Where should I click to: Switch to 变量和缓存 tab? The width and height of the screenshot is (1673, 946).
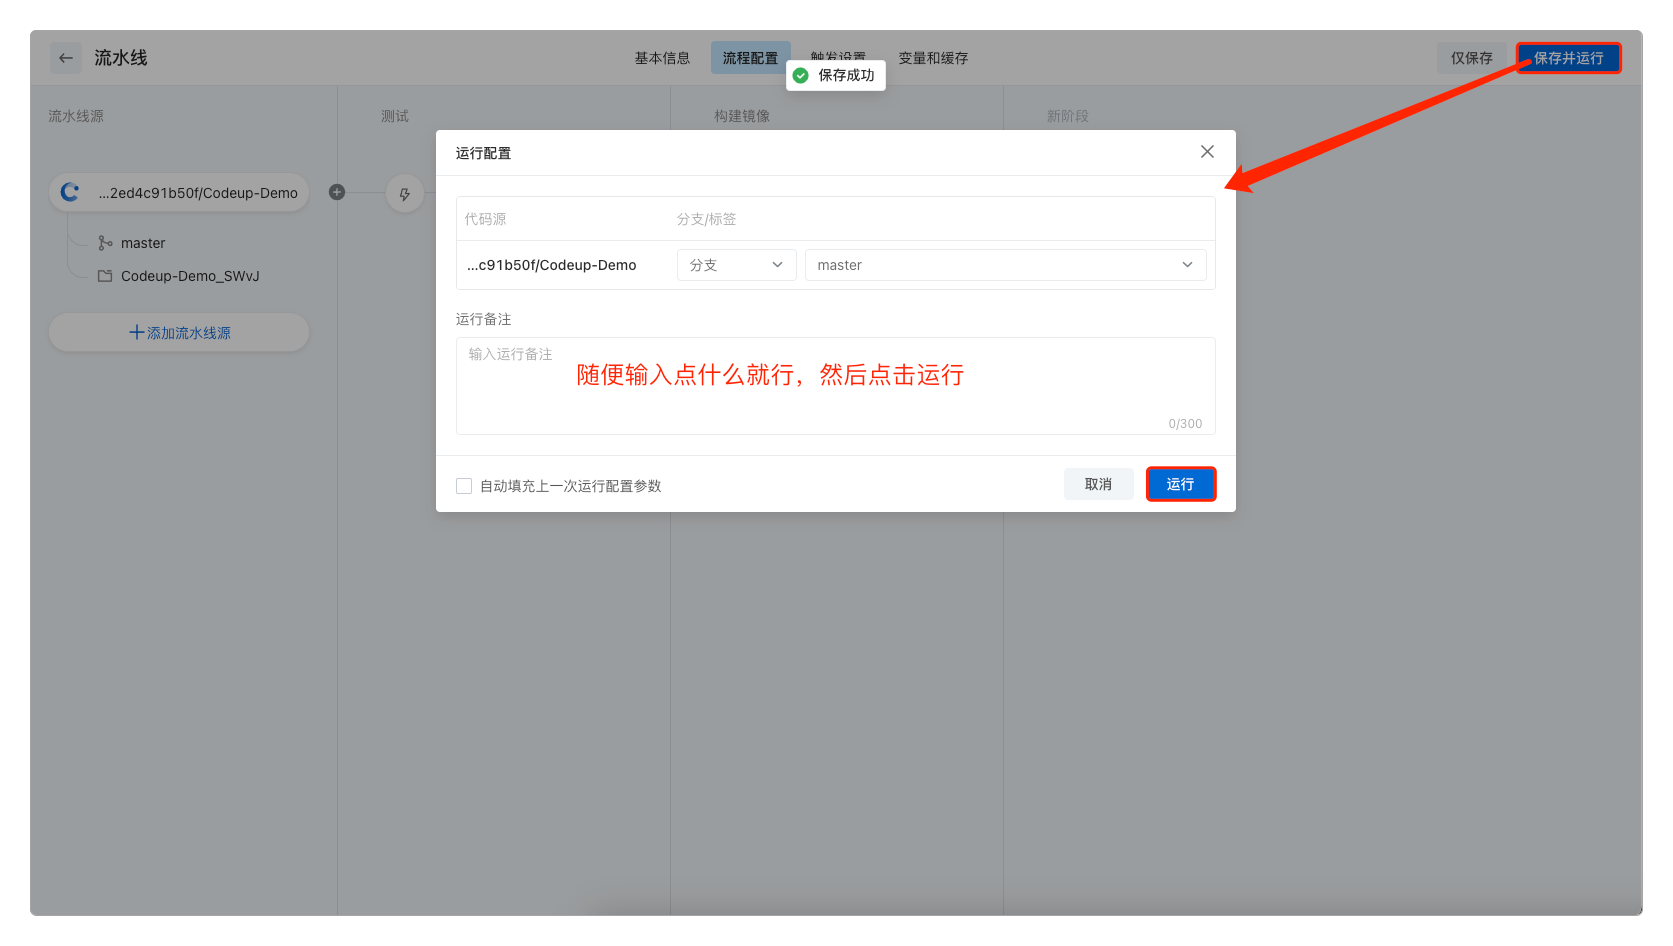coord(933,58)
